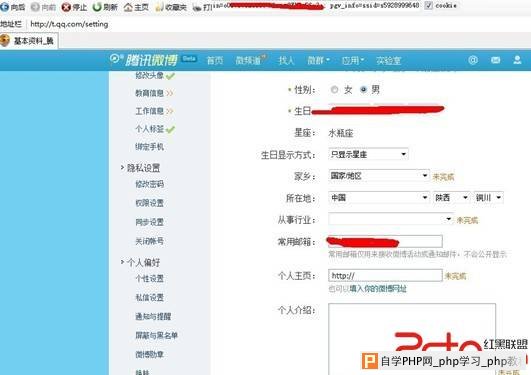
Task: Open the 生日显示方式 dropdown
Action: (x=368, y=154)
